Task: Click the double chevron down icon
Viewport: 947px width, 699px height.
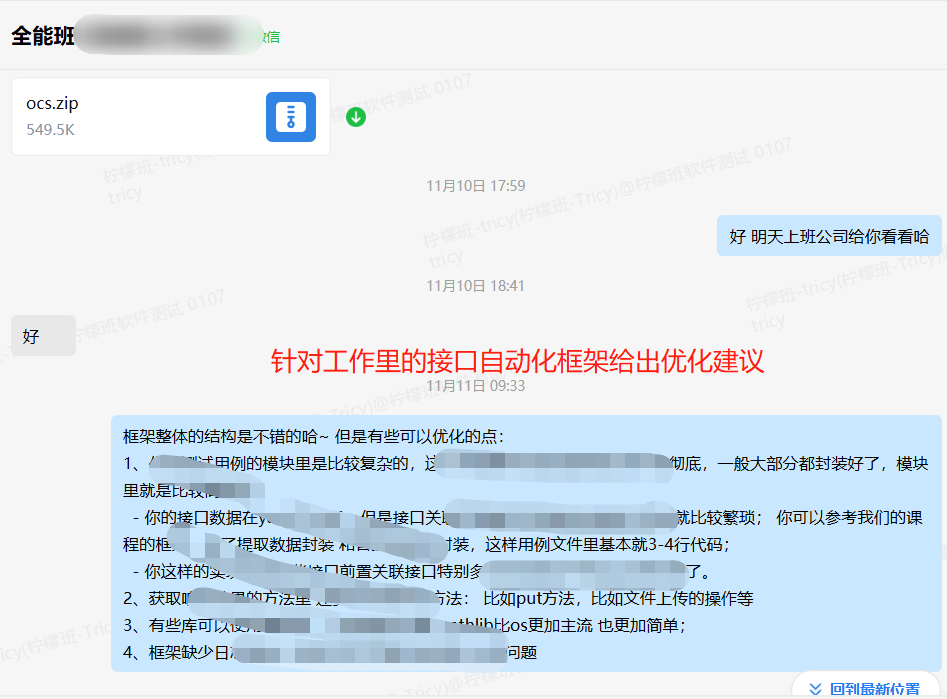Action: pos(815,689)
